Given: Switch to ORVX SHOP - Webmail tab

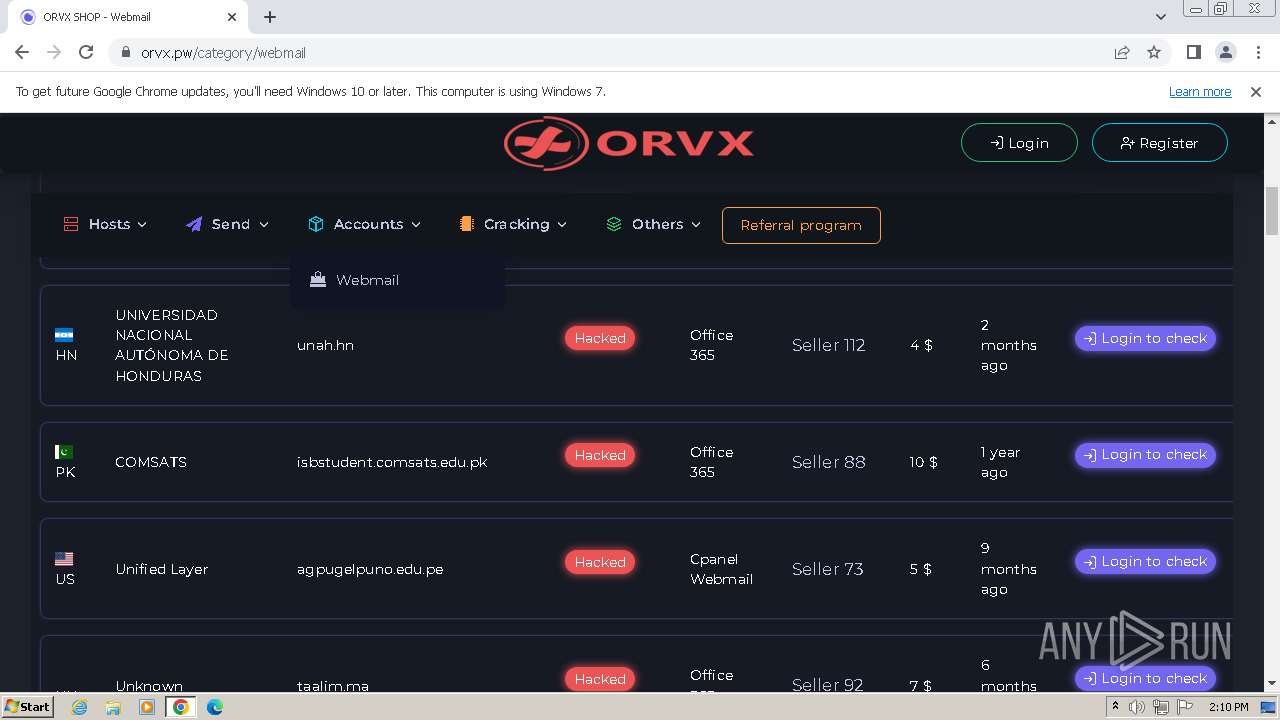Looking at the screenshot, I should pyautogui.click(x=128, y=17).
